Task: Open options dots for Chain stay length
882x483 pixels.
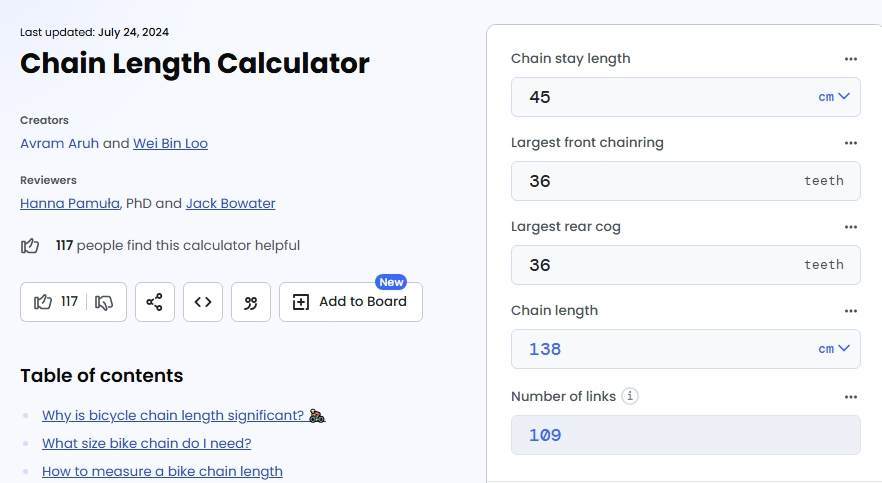Action: [x=850, y=59]
